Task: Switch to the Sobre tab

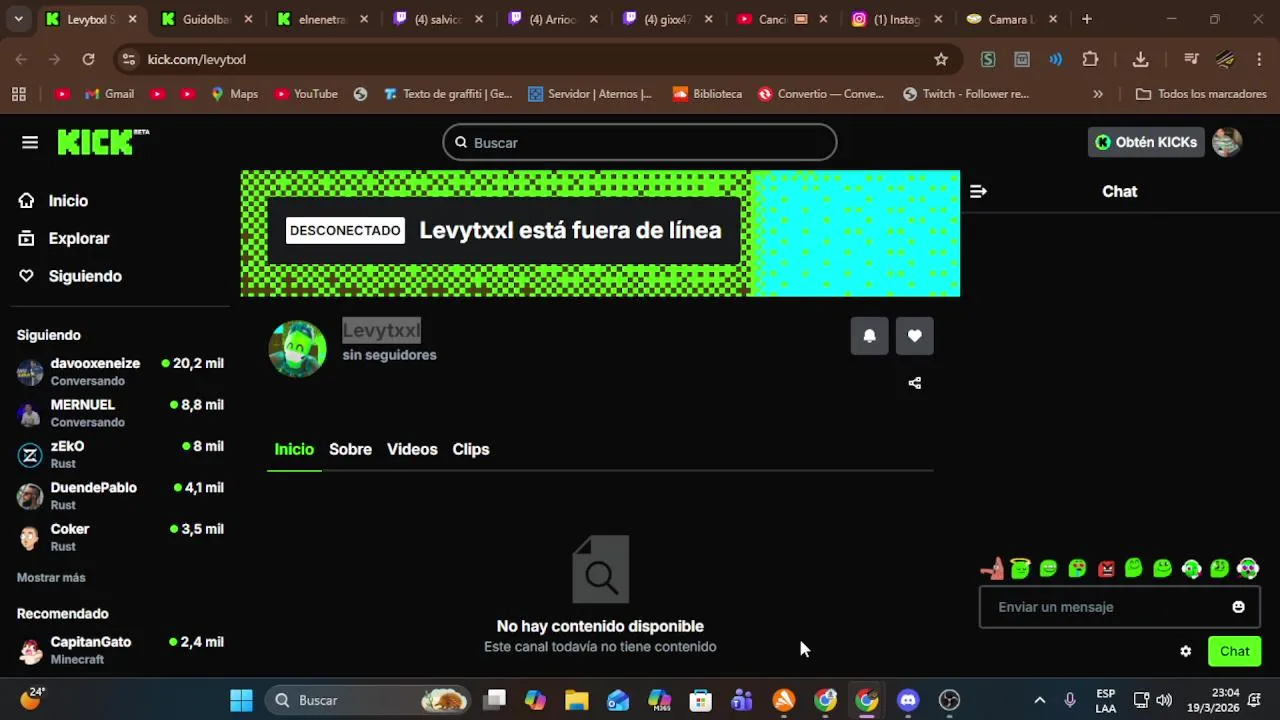Action: [350, 450]
